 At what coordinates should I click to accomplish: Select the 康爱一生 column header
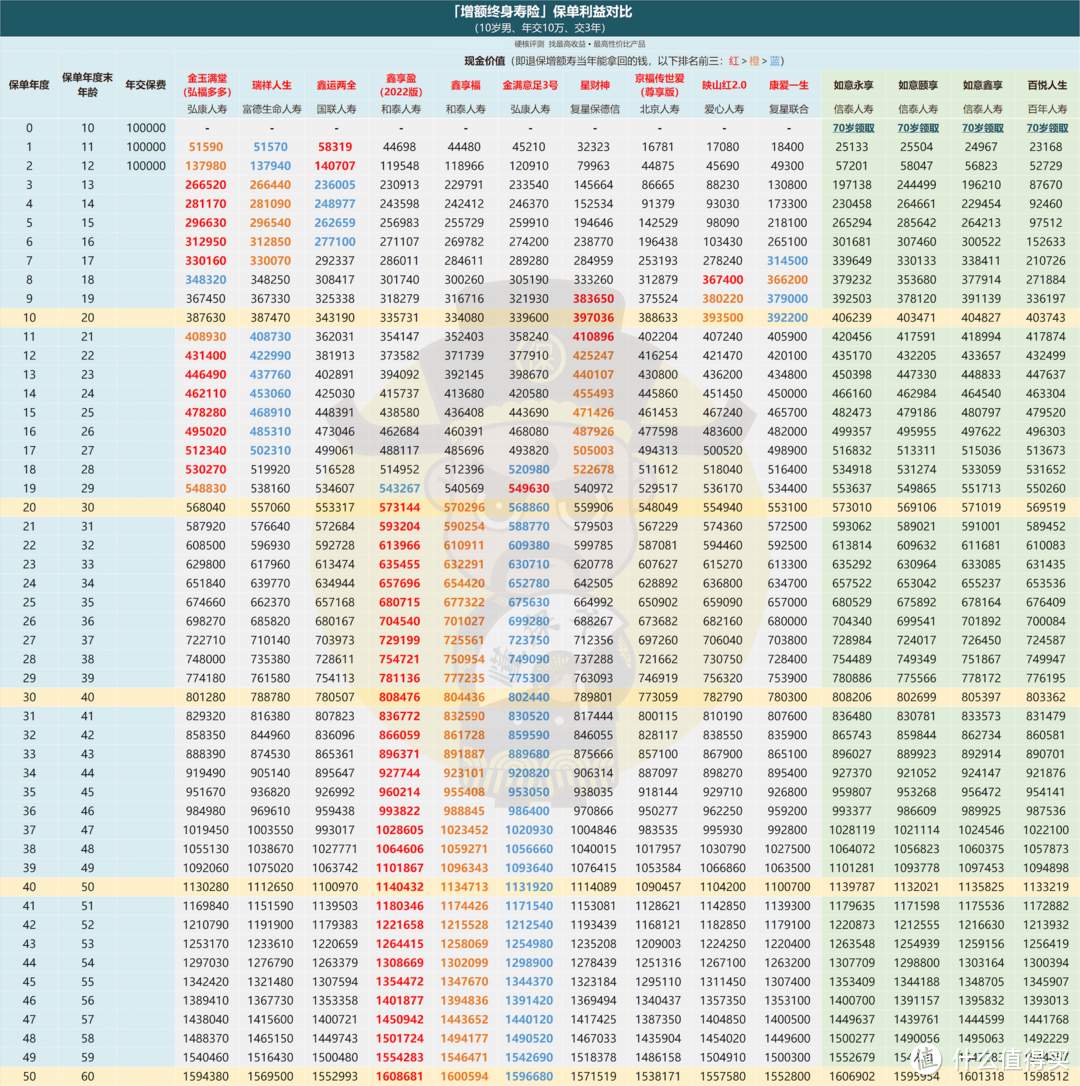(x=788, y=85)
